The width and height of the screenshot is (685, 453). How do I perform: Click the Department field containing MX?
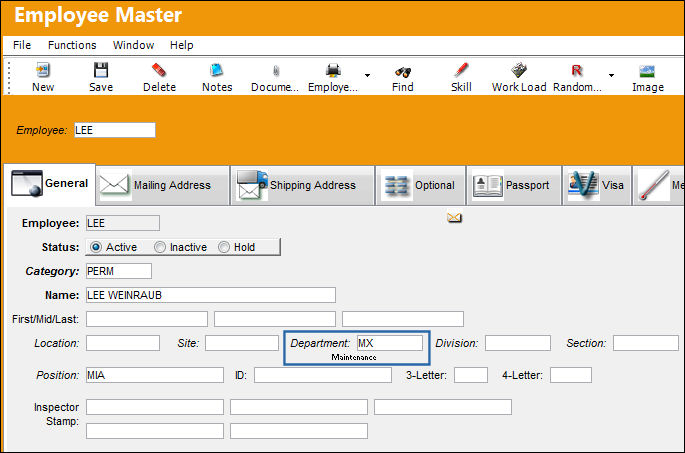[390, 343]
